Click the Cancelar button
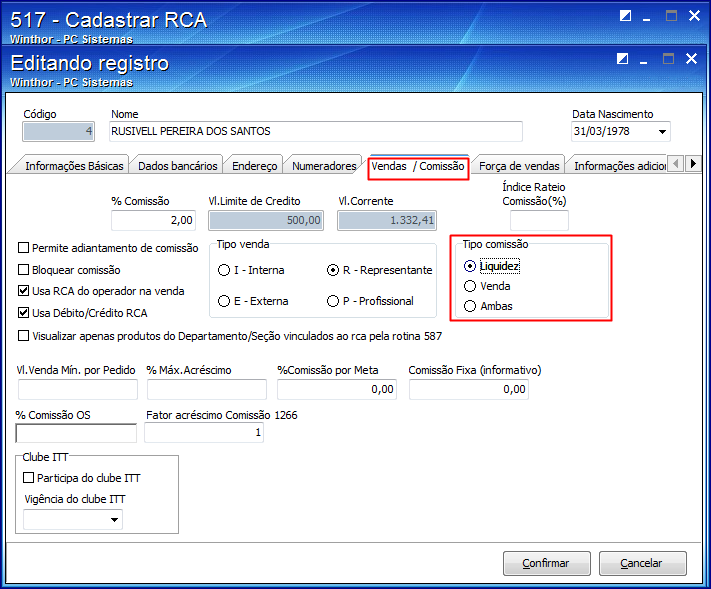 pyautogui.click(x=643, y=563)
